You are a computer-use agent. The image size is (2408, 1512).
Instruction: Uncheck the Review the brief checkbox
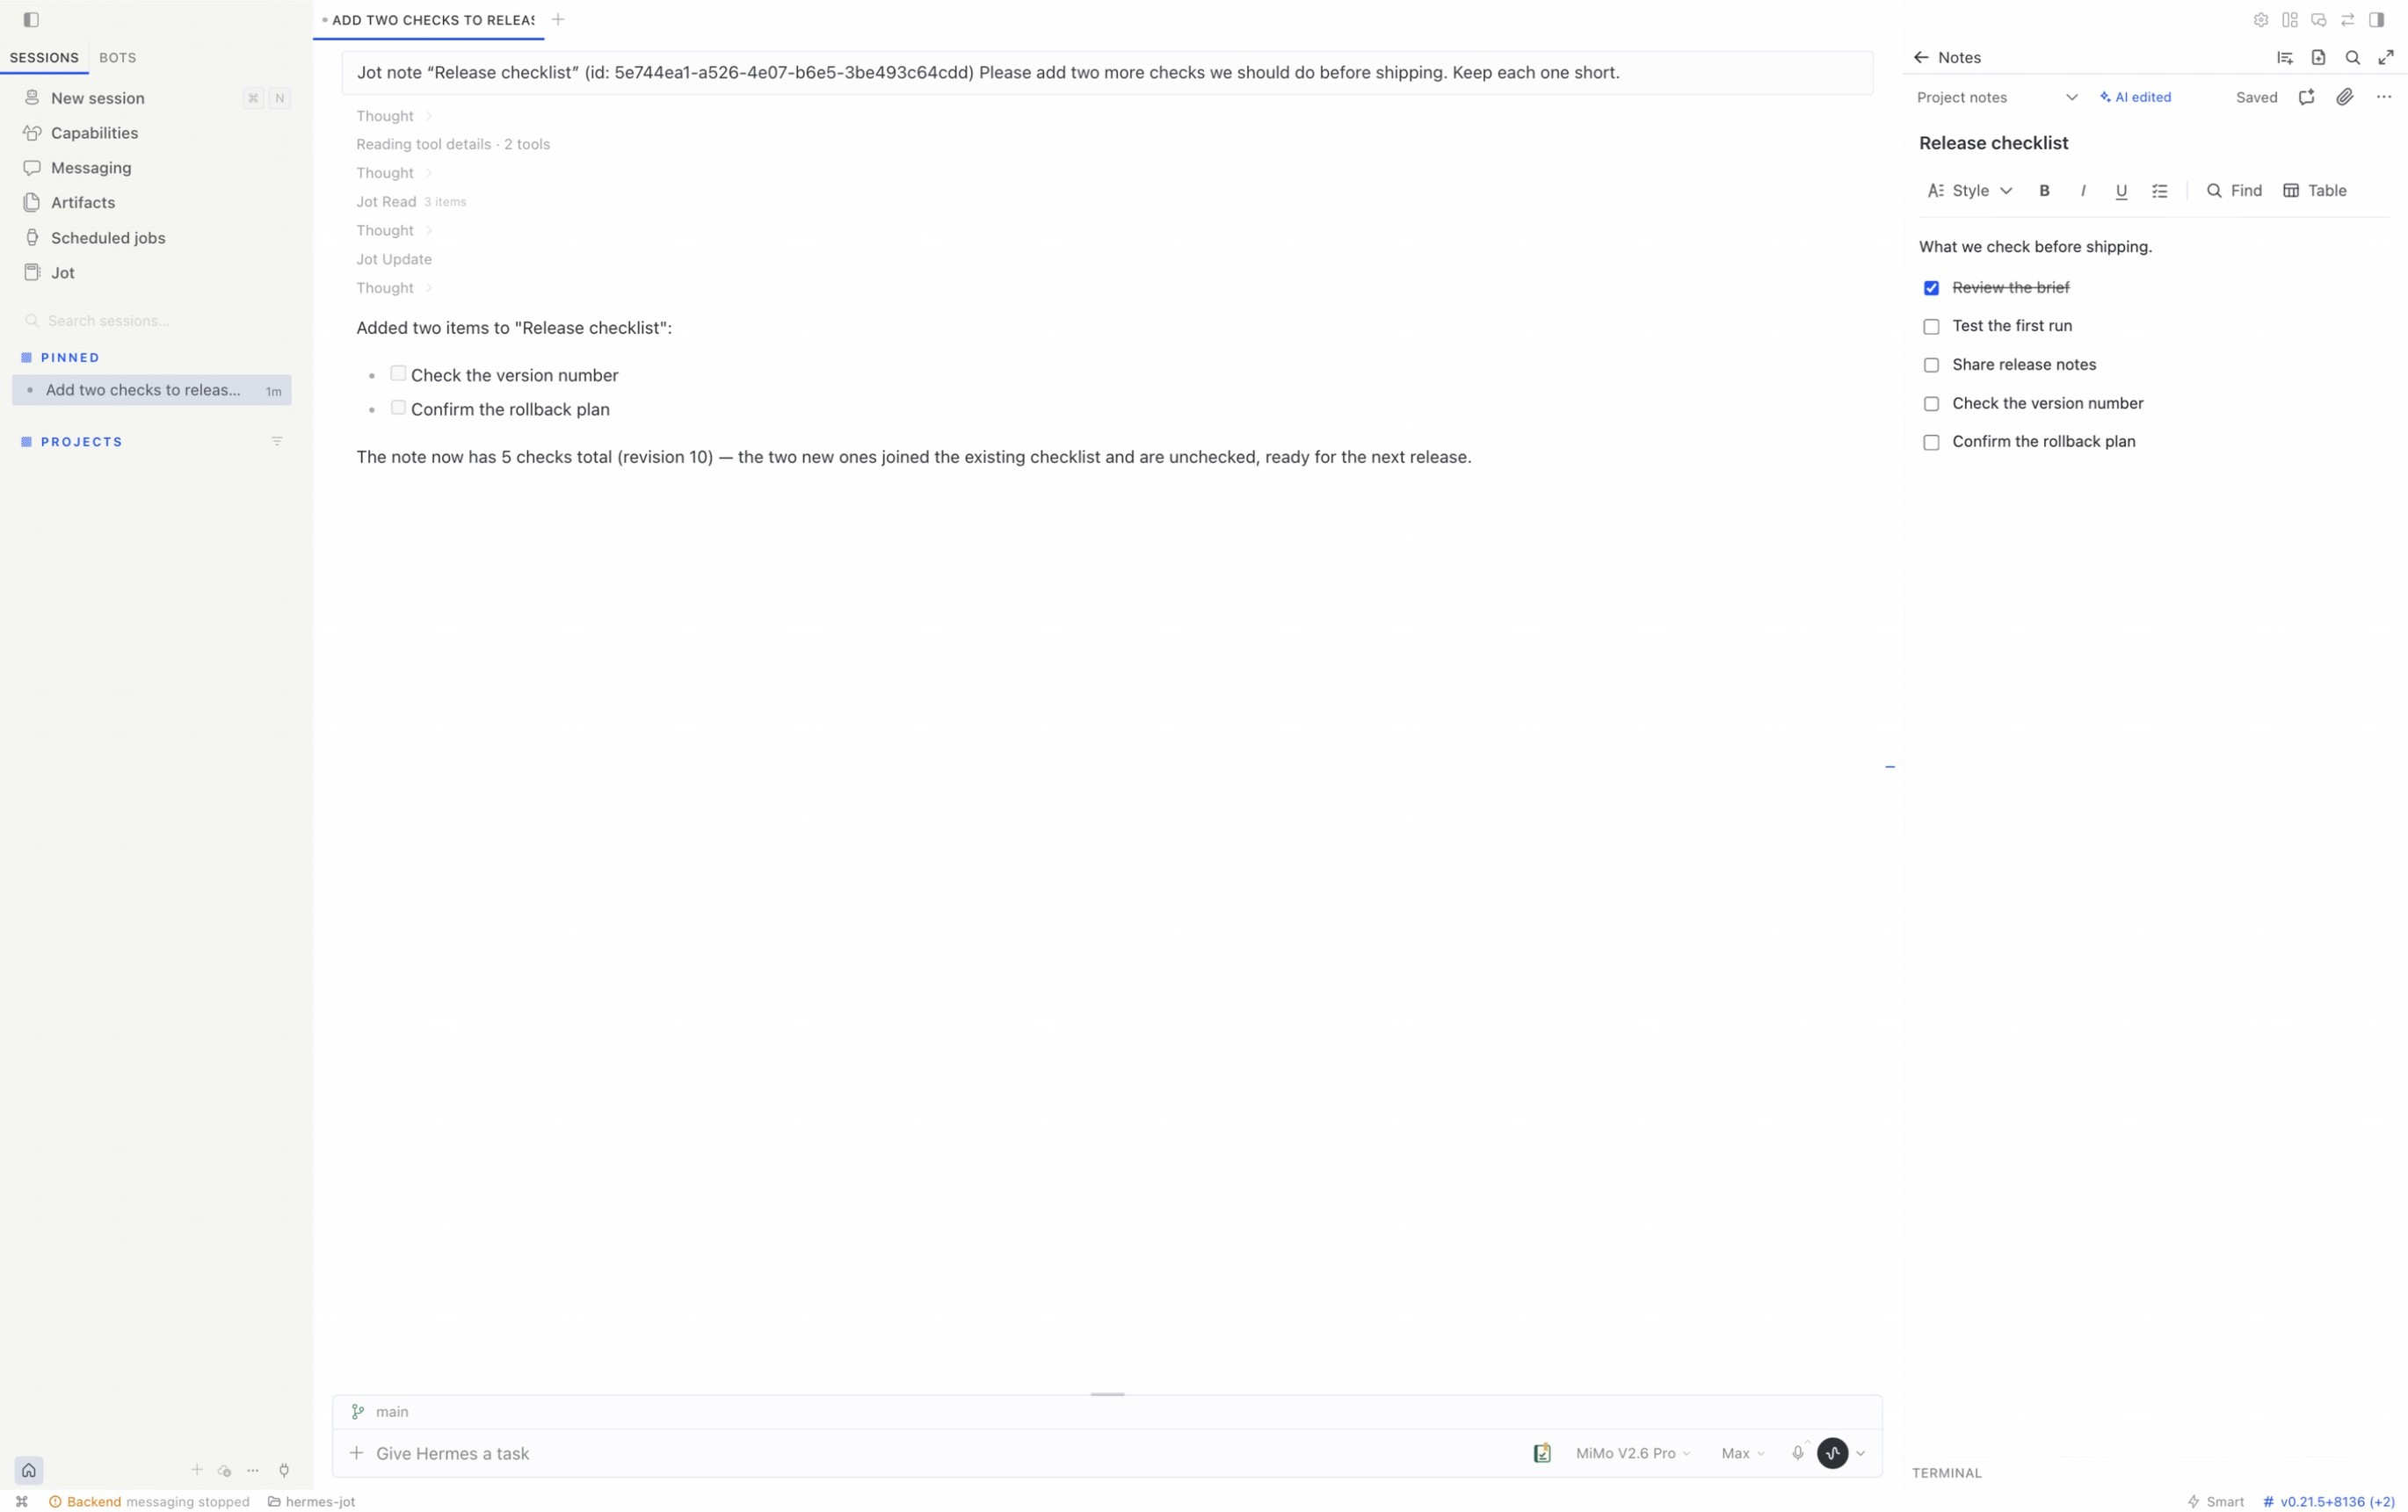(x=1931, y=288)
